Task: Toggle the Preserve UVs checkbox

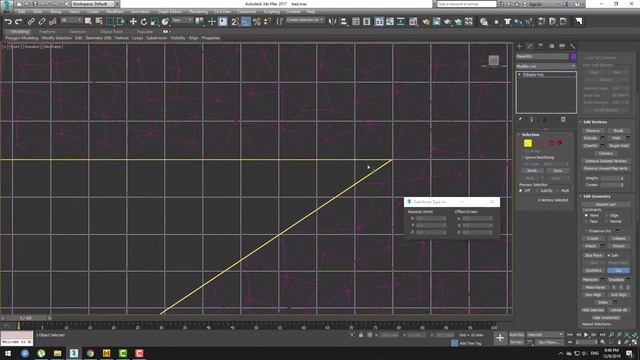Action: pos(587,231)
